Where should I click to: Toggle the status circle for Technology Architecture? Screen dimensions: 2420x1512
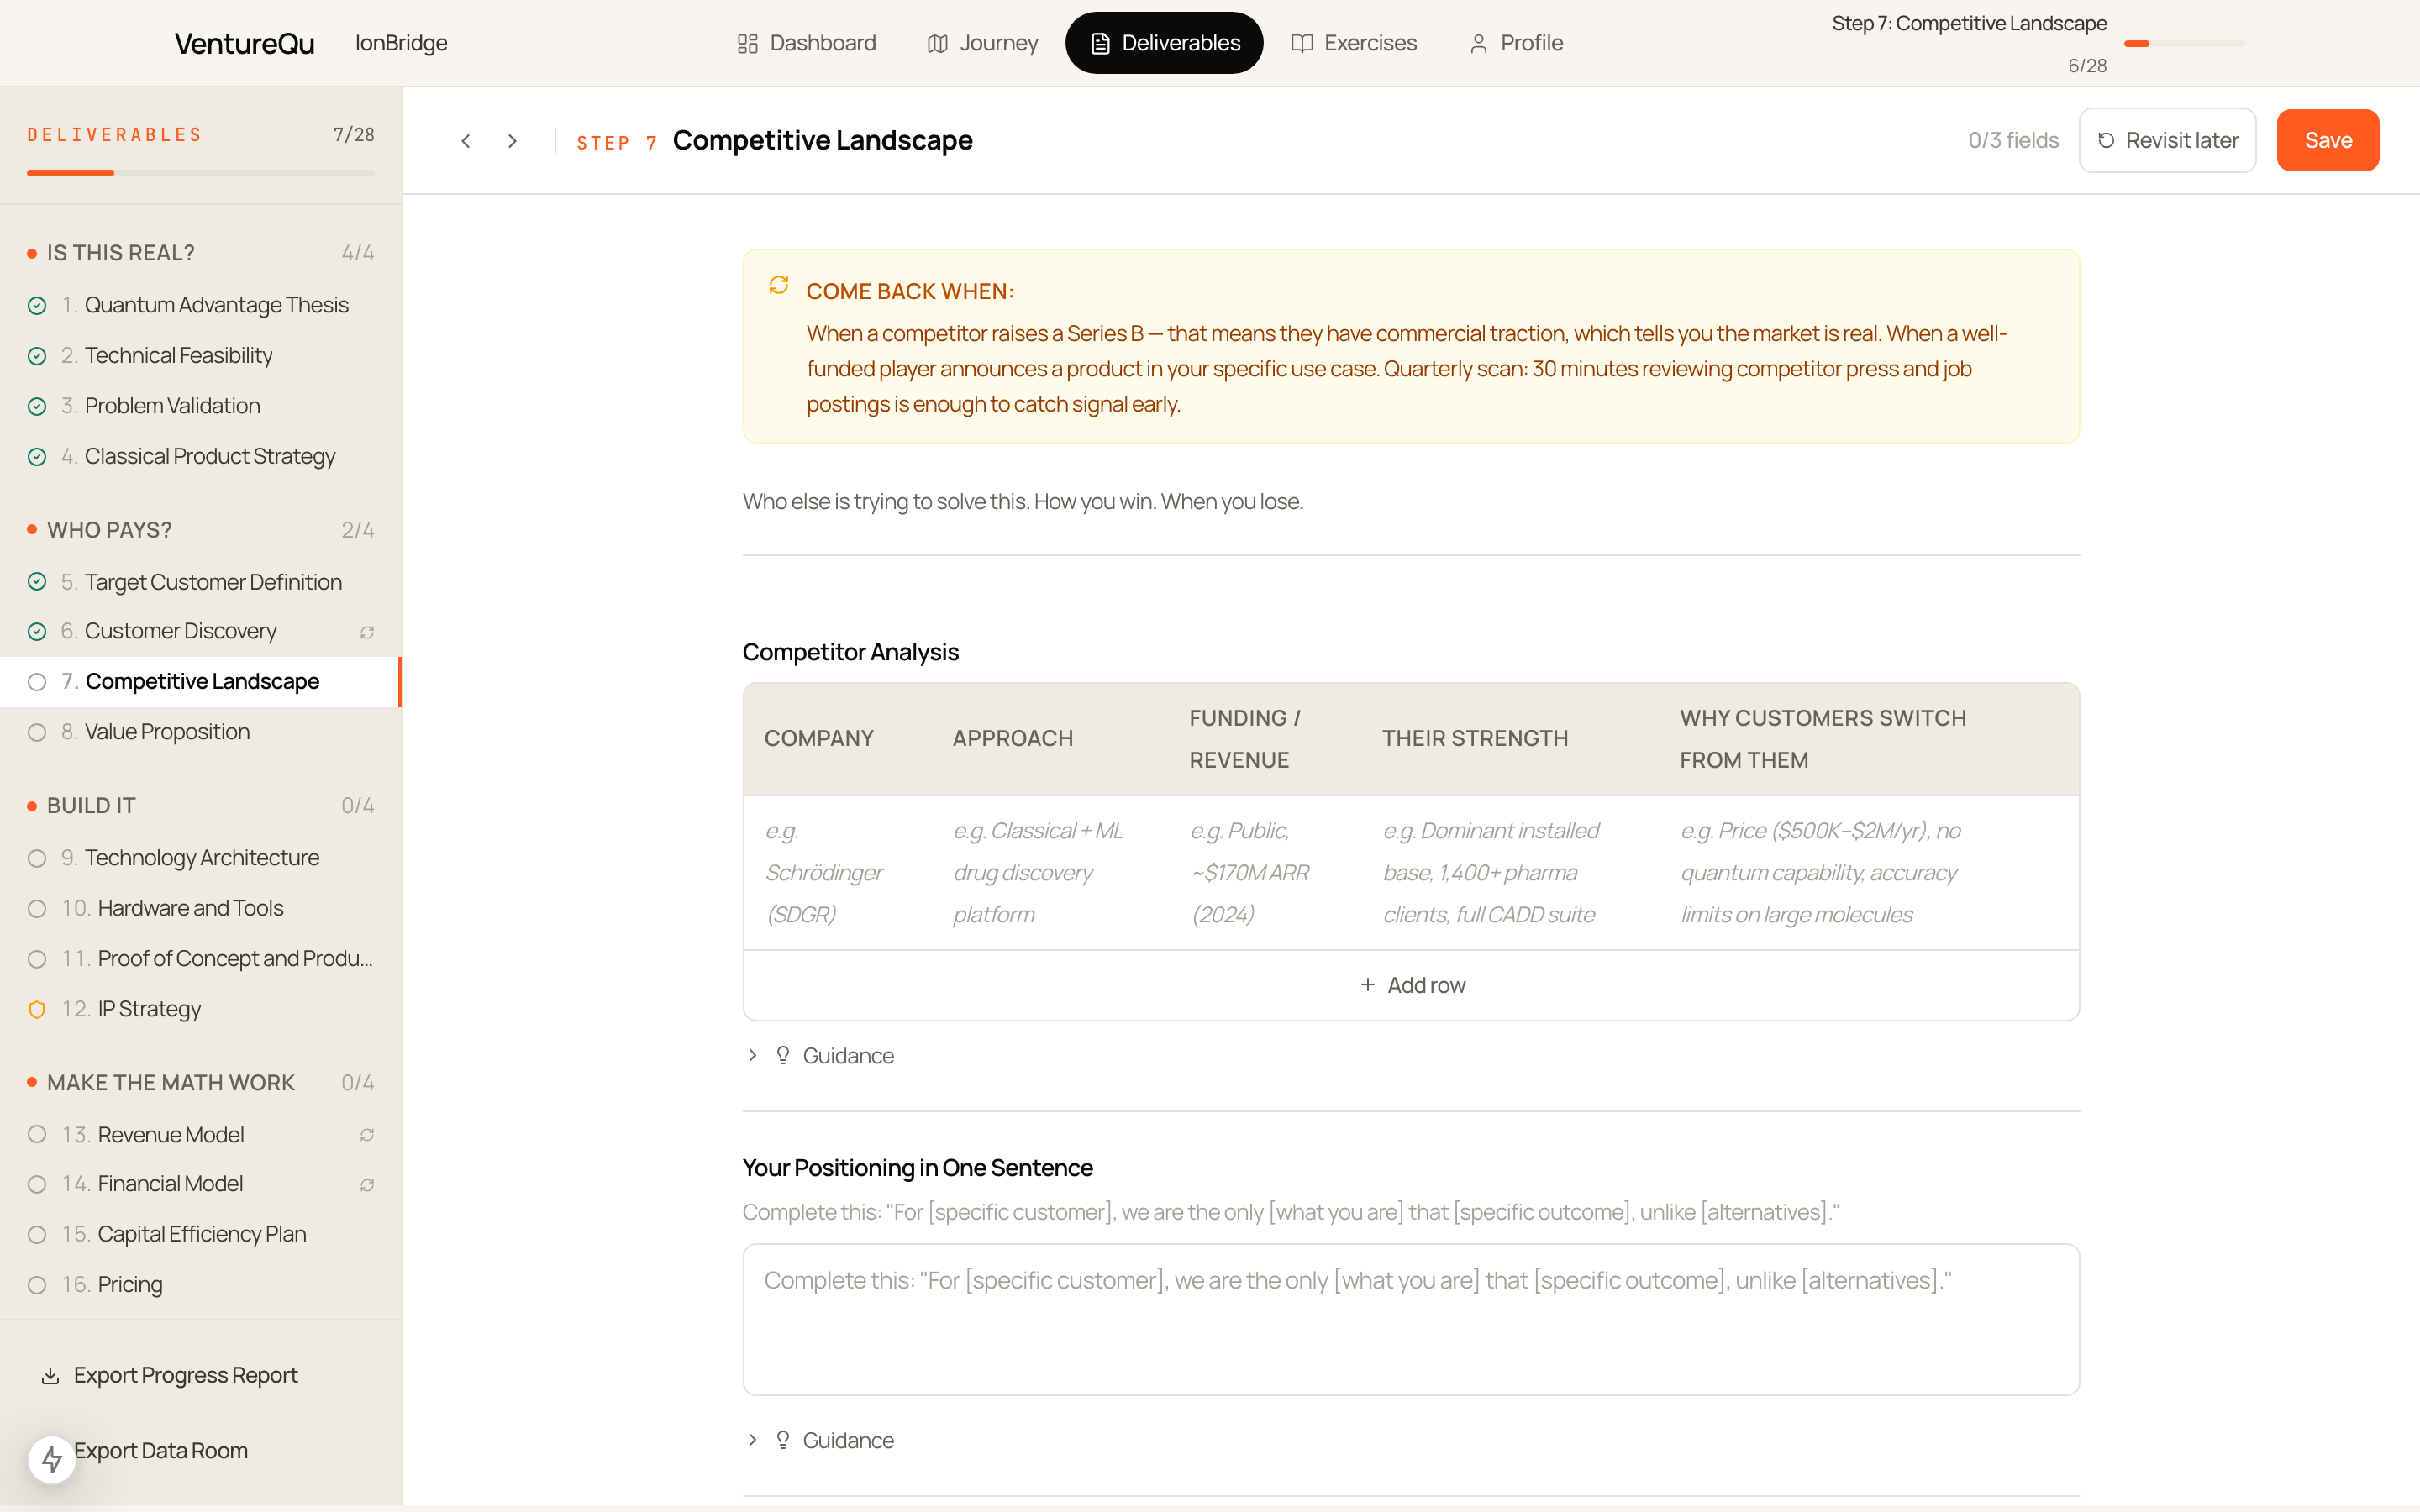pyautogui.click(x=37, y=858)
